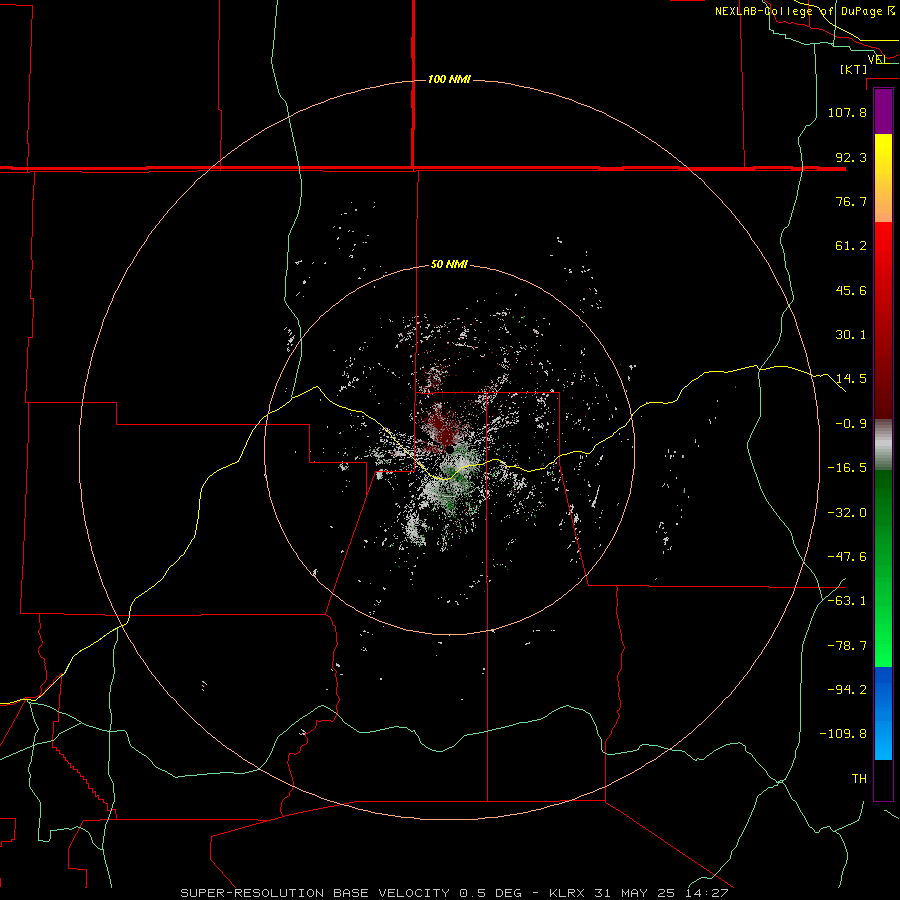Screen dimensions: 900x900
Task: Click the green segment of the color bar
Action: (x=883, y=568)
